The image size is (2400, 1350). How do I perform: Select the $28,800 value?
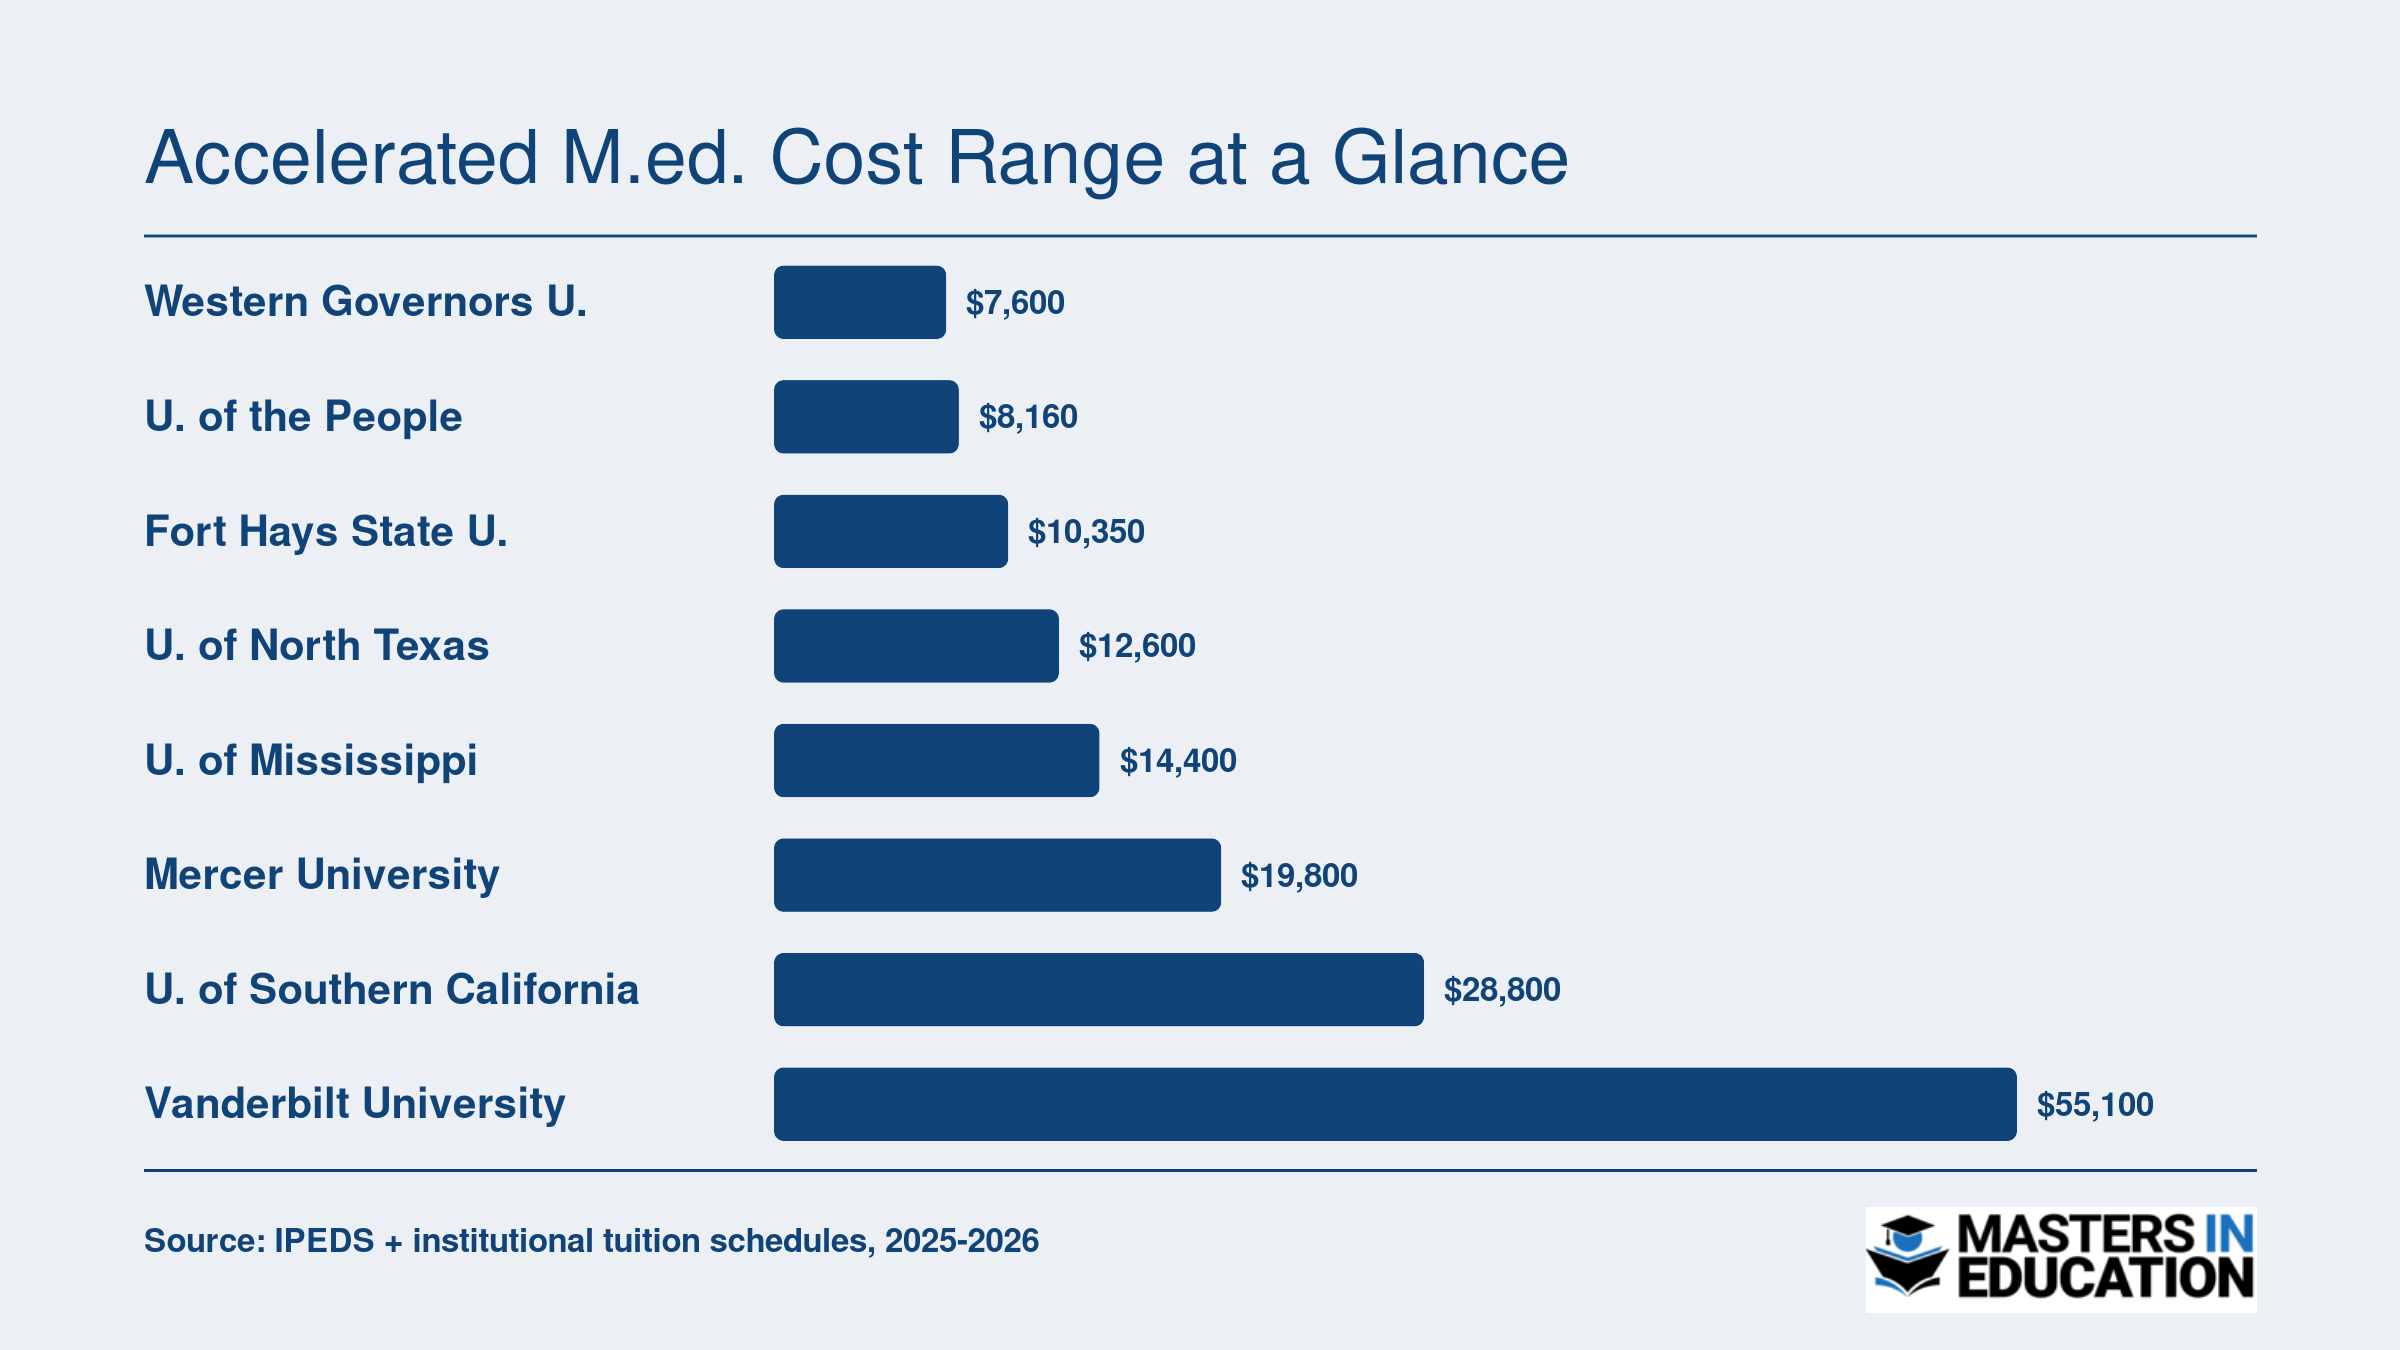click(x=1502, y=990)
